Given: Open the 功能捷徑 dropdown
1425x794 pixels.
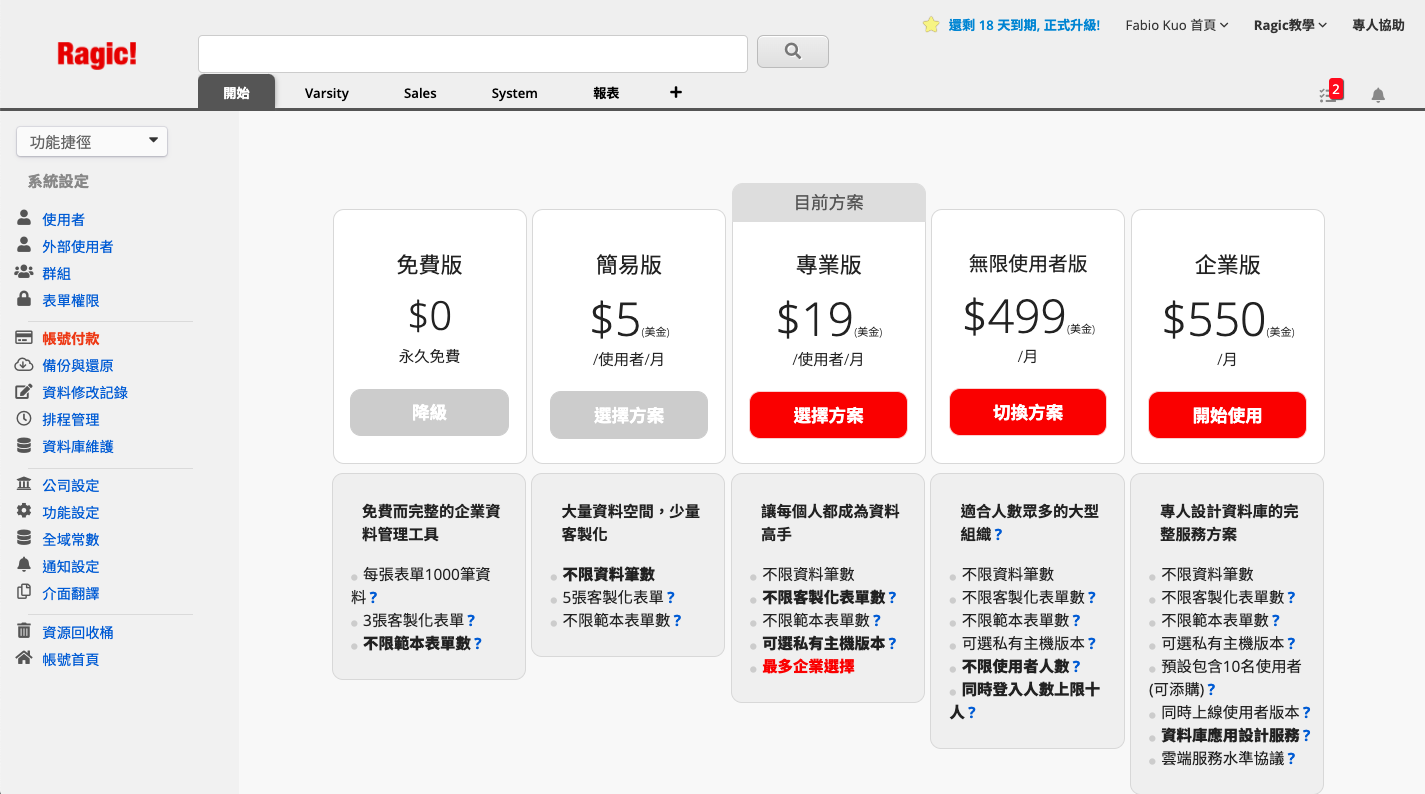Looking at the screenshot, I should tap(92, 141).
